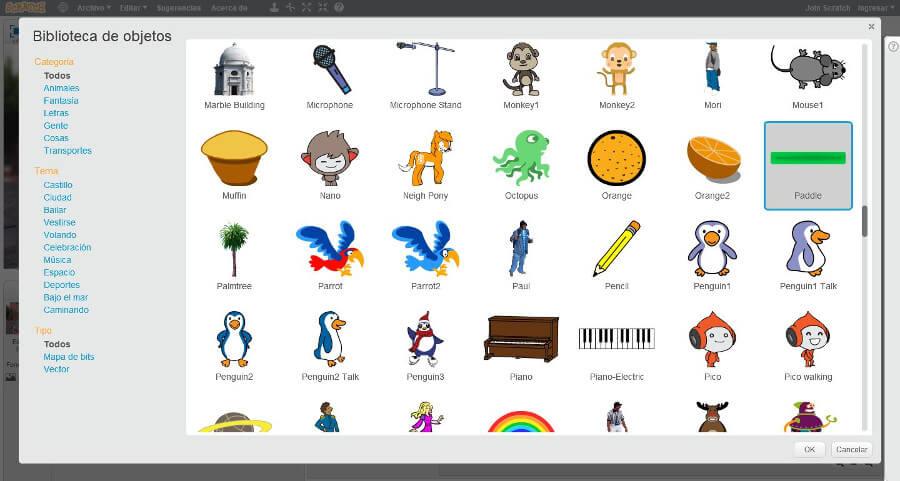This screenshot has height=481, width=900.
Task: Dismiss the library with Cancelar button
Action: coord(851,449)
